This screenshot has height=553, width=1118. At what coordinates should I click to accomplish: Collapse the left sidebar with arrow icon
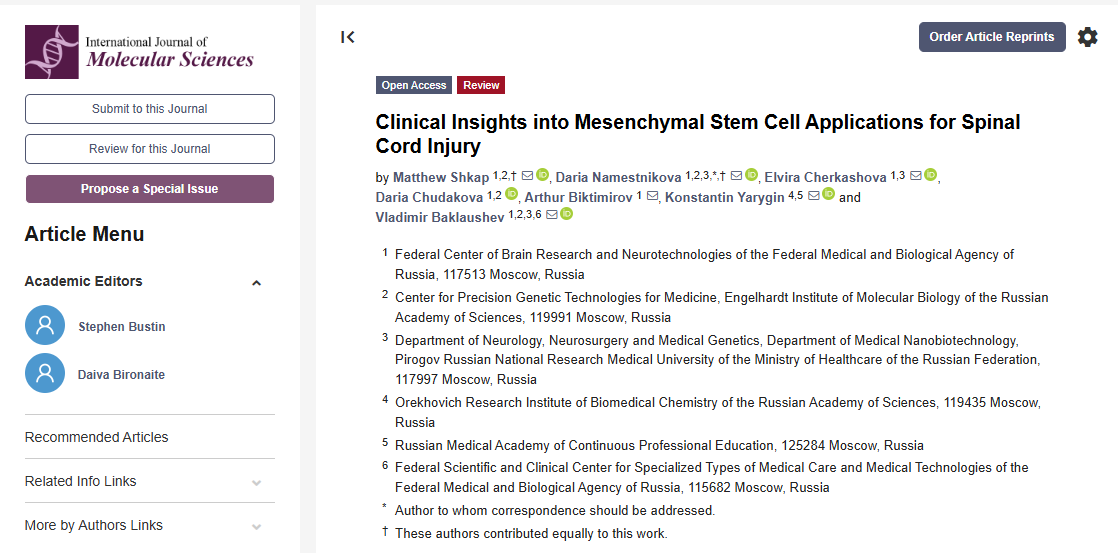pos(348,37)
